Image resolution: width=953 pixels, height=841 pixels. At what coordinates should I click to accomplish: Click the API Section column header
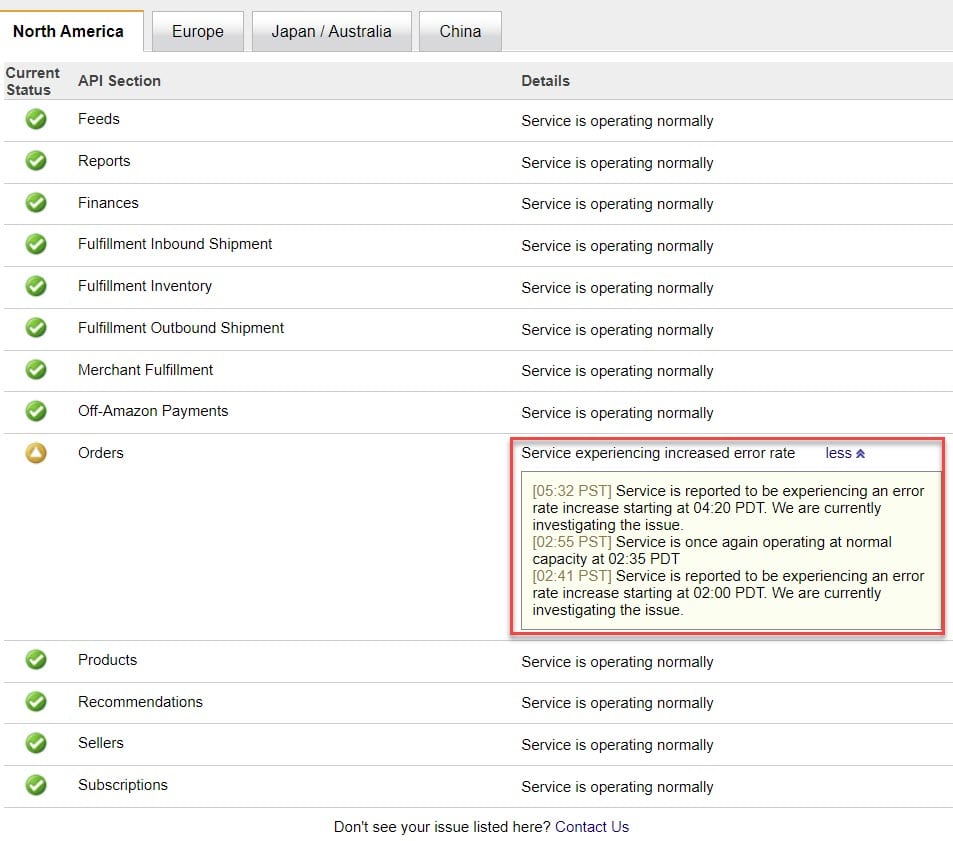[x=119, y=81]
